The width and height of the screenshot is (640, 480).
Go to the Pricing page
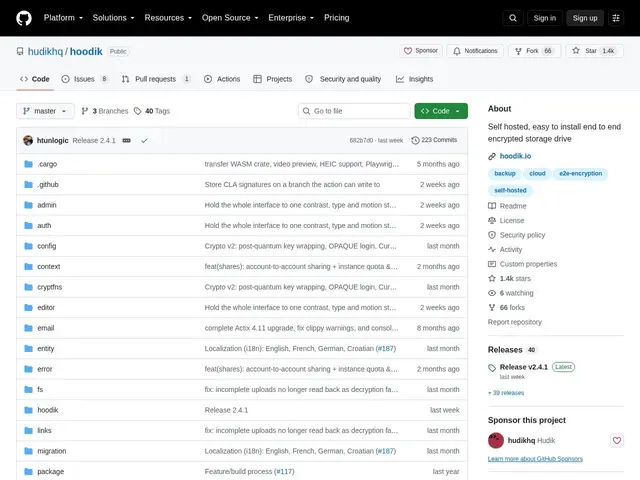coord(336,18)
